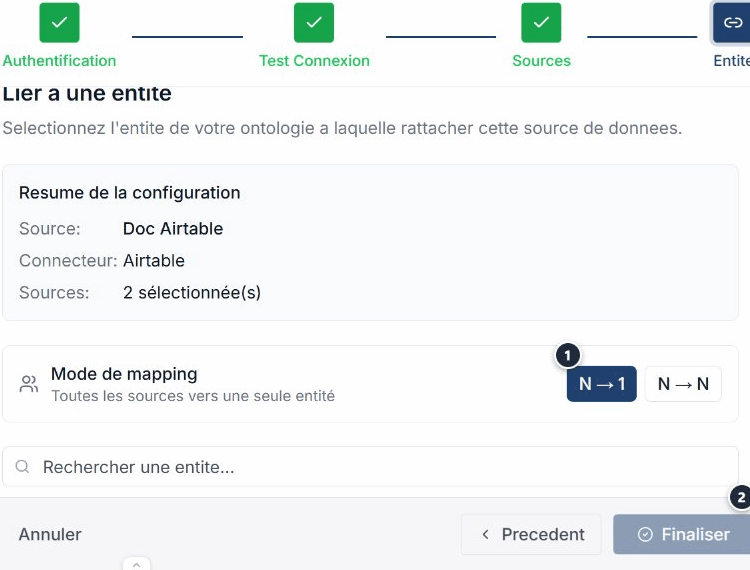The image size is (750, 570).
Task: Jump to the Sources step label
Action: [x=541, y=61]
